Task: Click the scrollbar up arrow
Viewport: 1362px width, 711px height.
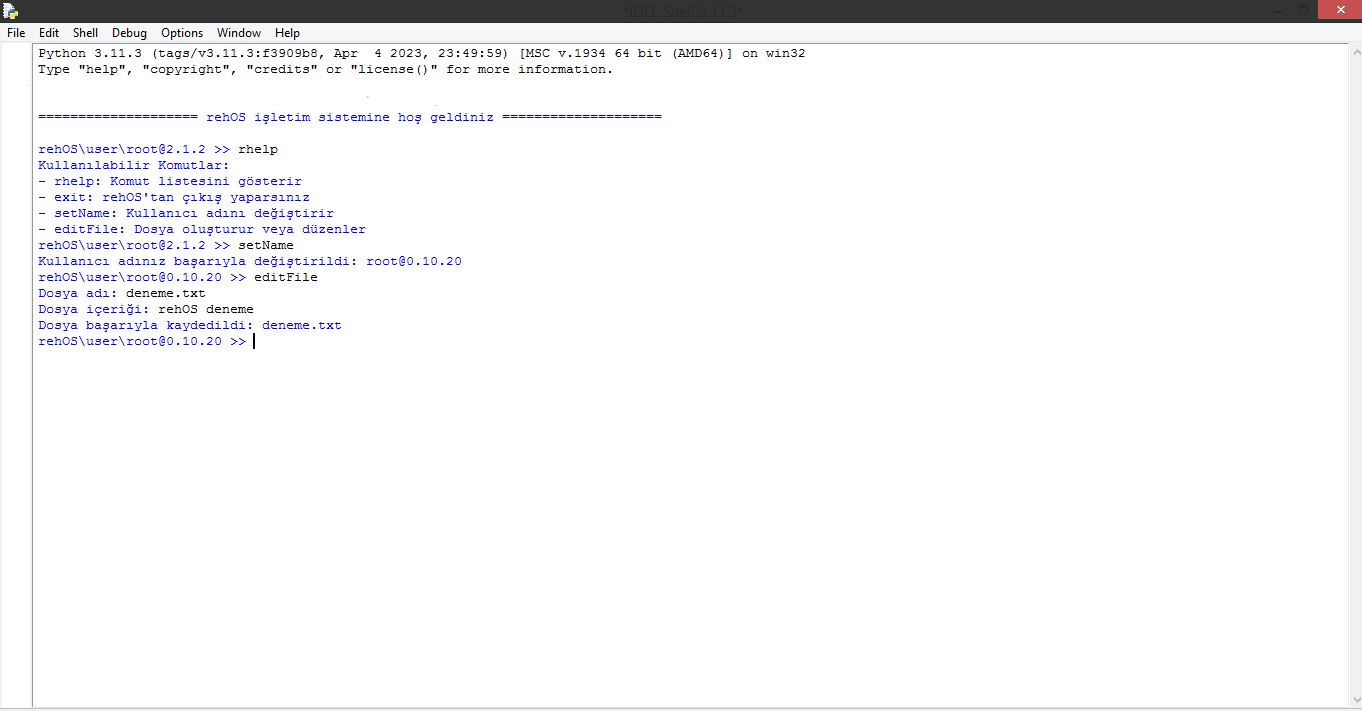Action: [1354, 51]
